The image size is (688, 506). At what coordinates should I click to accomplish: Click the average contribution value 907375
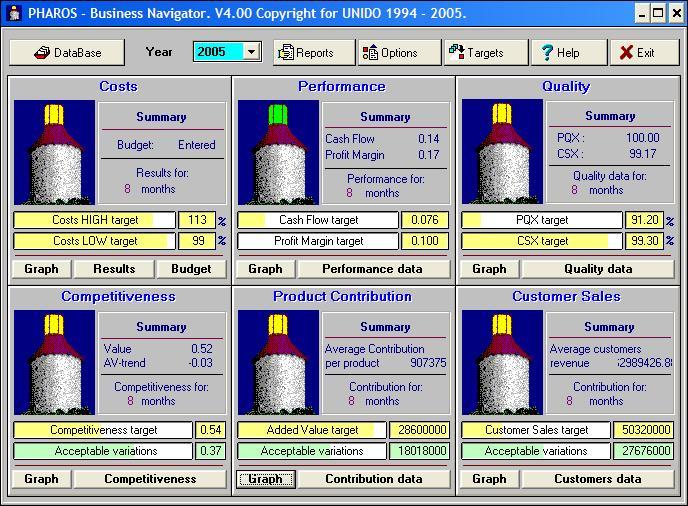(428, 363)
